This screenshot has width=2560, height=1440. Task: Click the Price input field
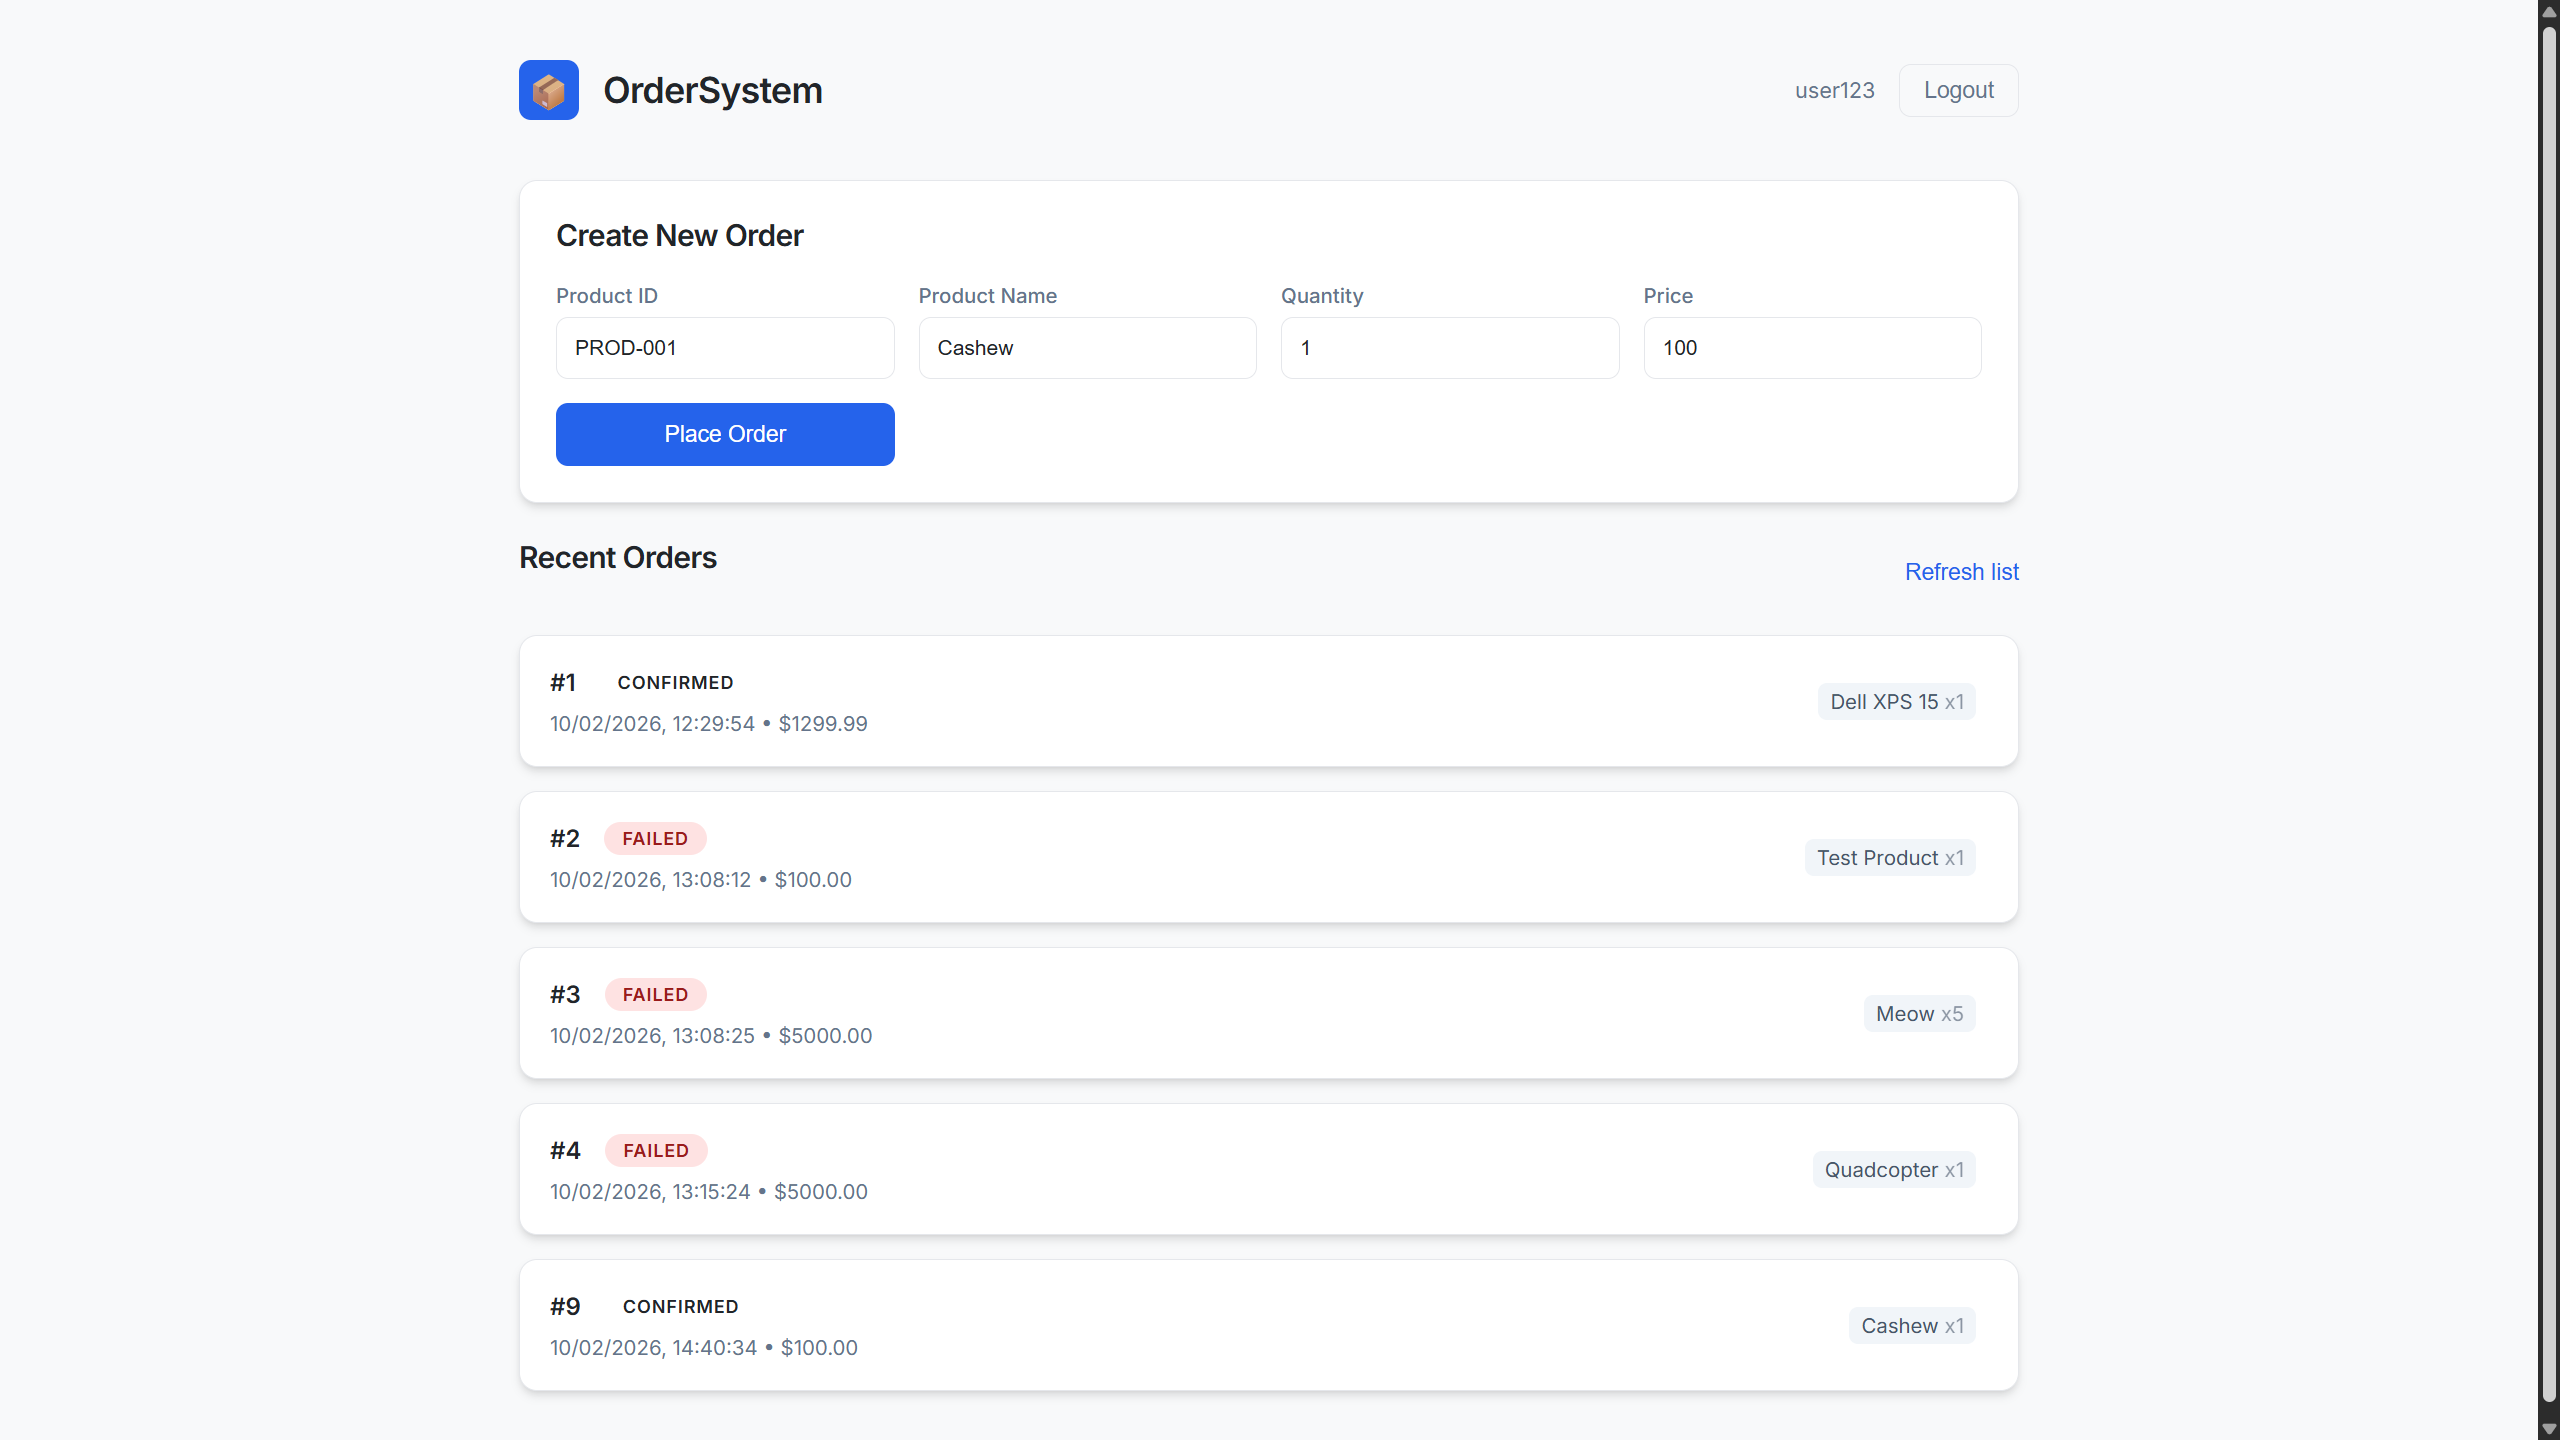coord(1811,348)
